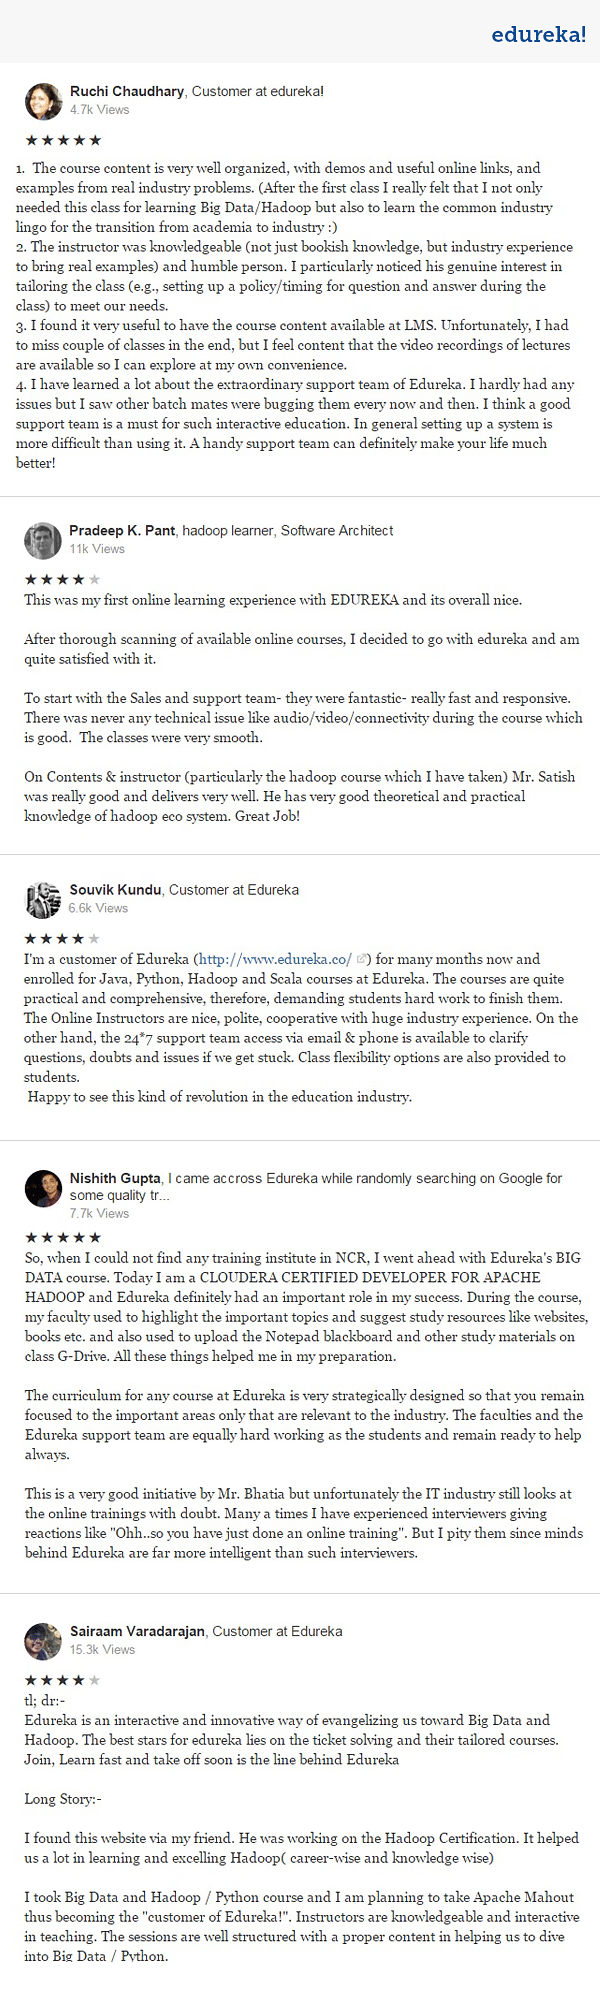The image size is (600, 2000).
Task: Click Nishith Gupta's five-star rating
Action: click(x=63, y=1237)
